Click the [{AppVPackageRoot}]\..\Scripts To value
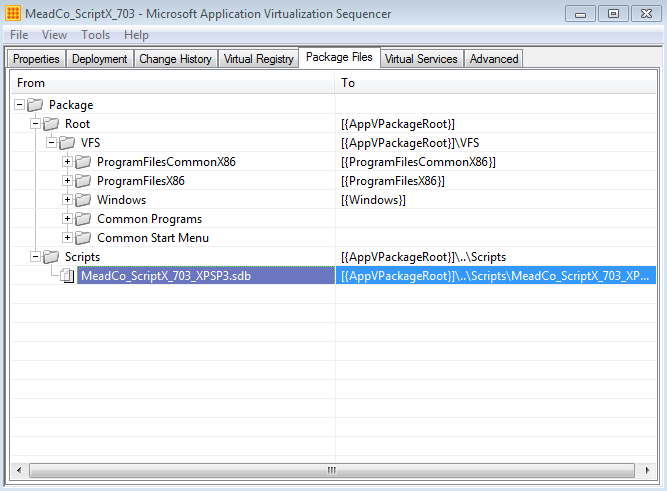The width and height of the screenshot is (667, 491). pos(423,257)
